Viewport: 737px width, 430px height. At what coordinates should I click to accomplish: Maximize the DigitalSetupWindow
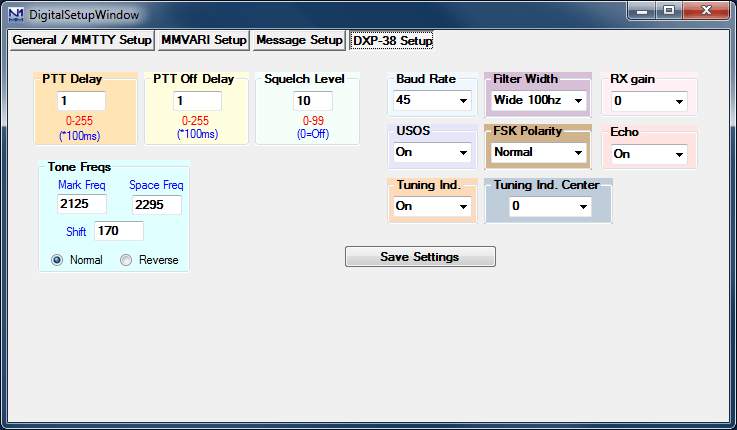(669, 10)
